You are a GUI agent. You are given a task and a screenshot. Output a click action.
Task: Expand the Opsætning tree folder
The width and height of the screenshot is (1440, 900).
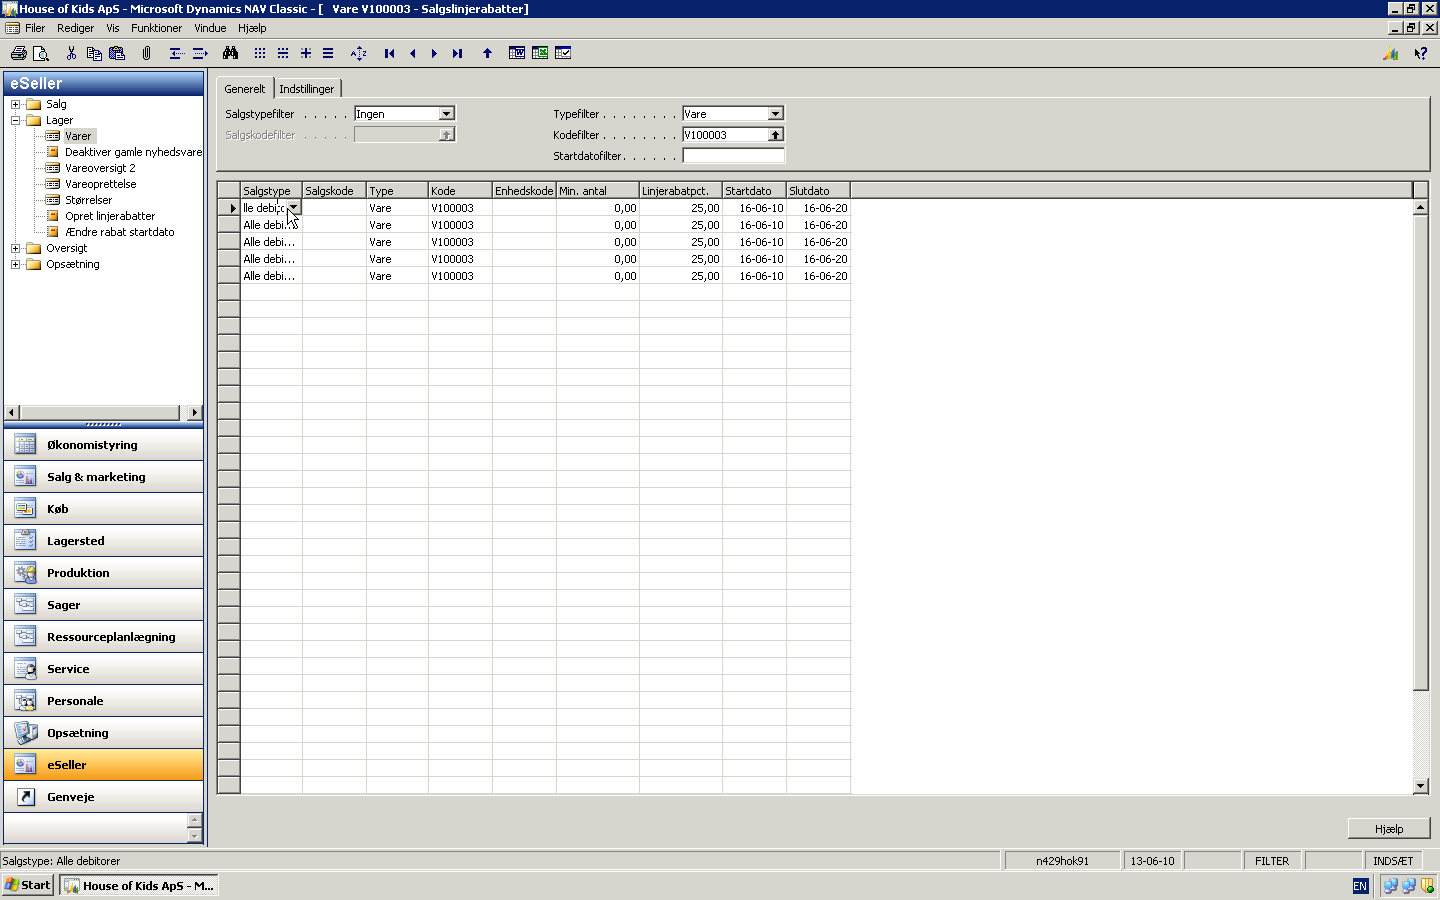click(x=15, y=264)
